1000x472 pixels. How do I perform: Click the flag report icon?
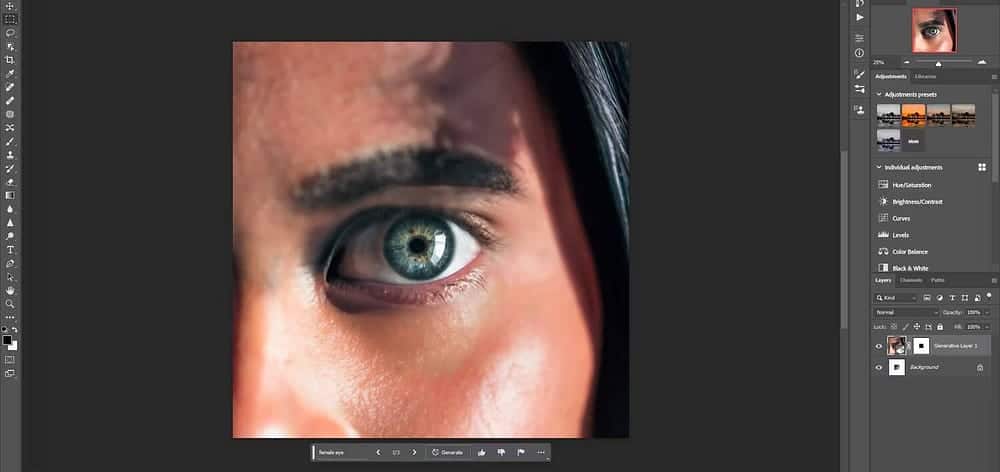click(521, 453)
